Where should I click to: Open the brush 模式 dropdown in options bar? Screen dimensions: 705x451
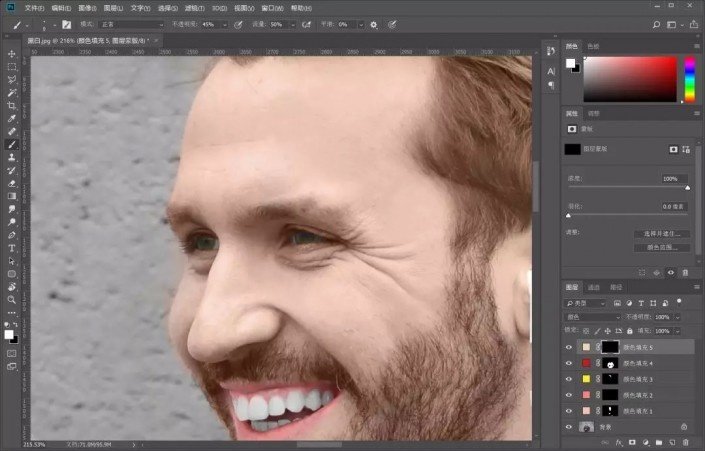(x=130, y=23)
